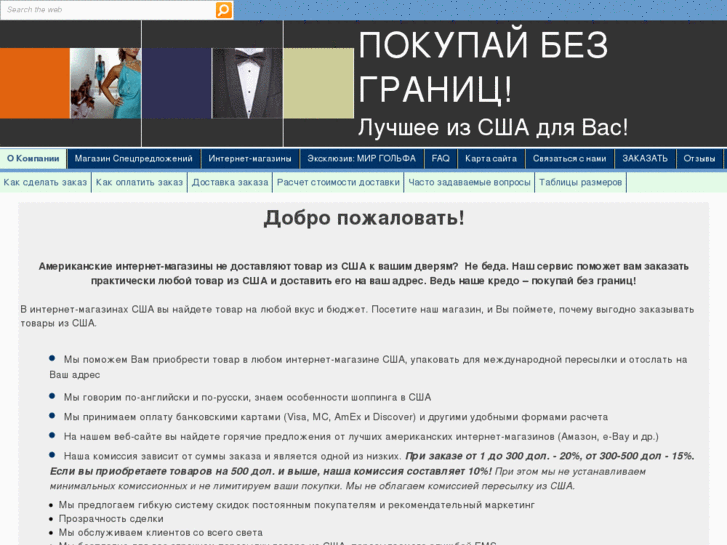Open 'Как сделать заказ' submenu link
This screenshot has width=727, height=545.
click(x=45, y=182)
